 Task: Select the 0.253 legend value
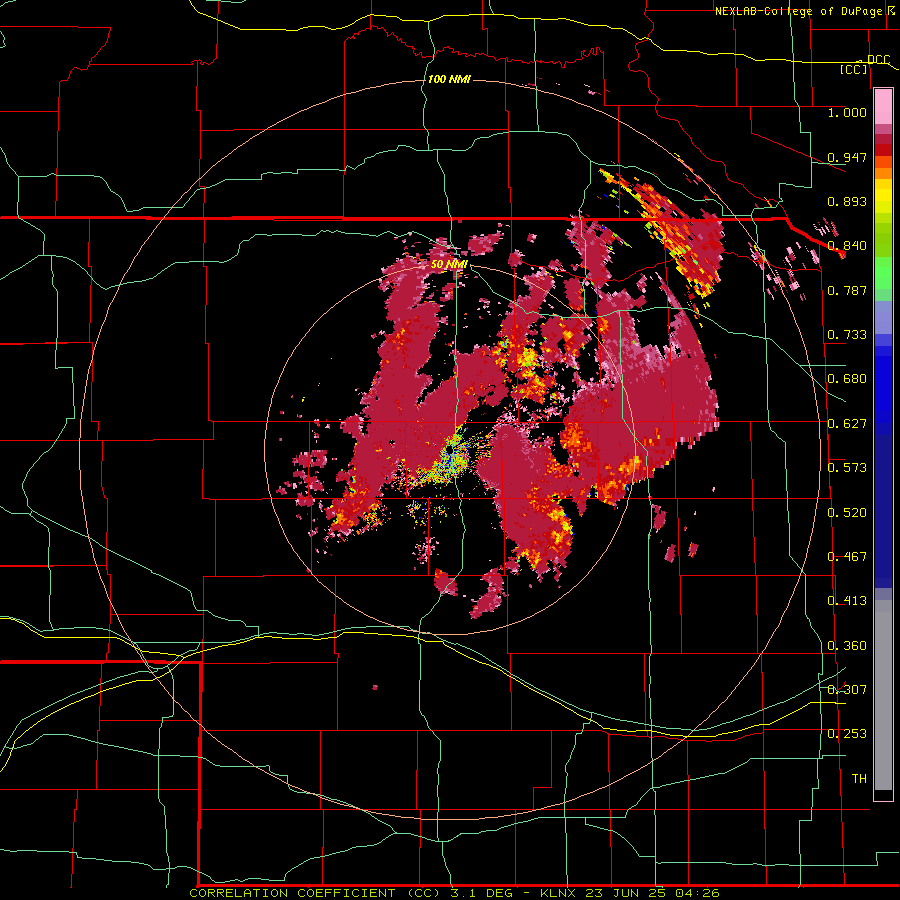(x=847, y=734)
